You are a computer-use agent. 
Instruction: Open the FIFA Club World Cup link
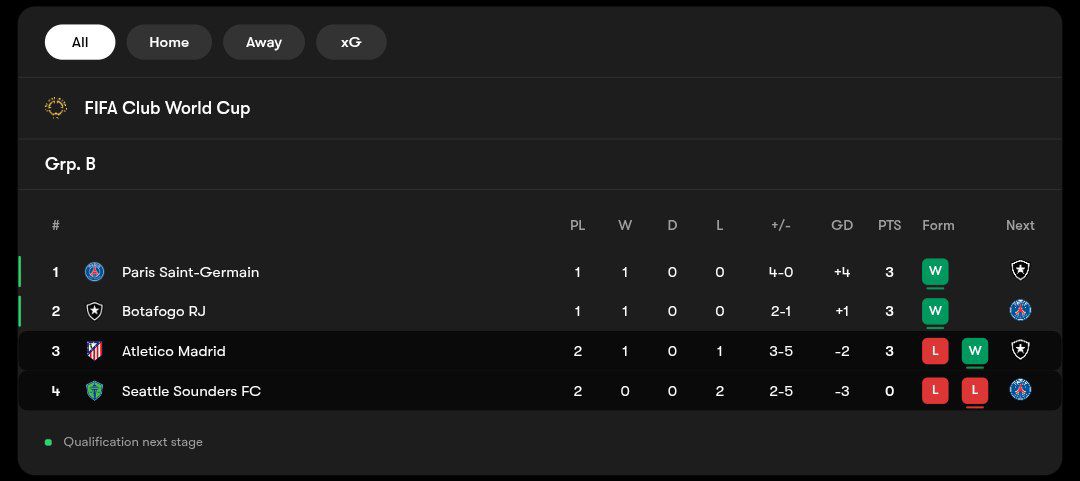point(167,108)
